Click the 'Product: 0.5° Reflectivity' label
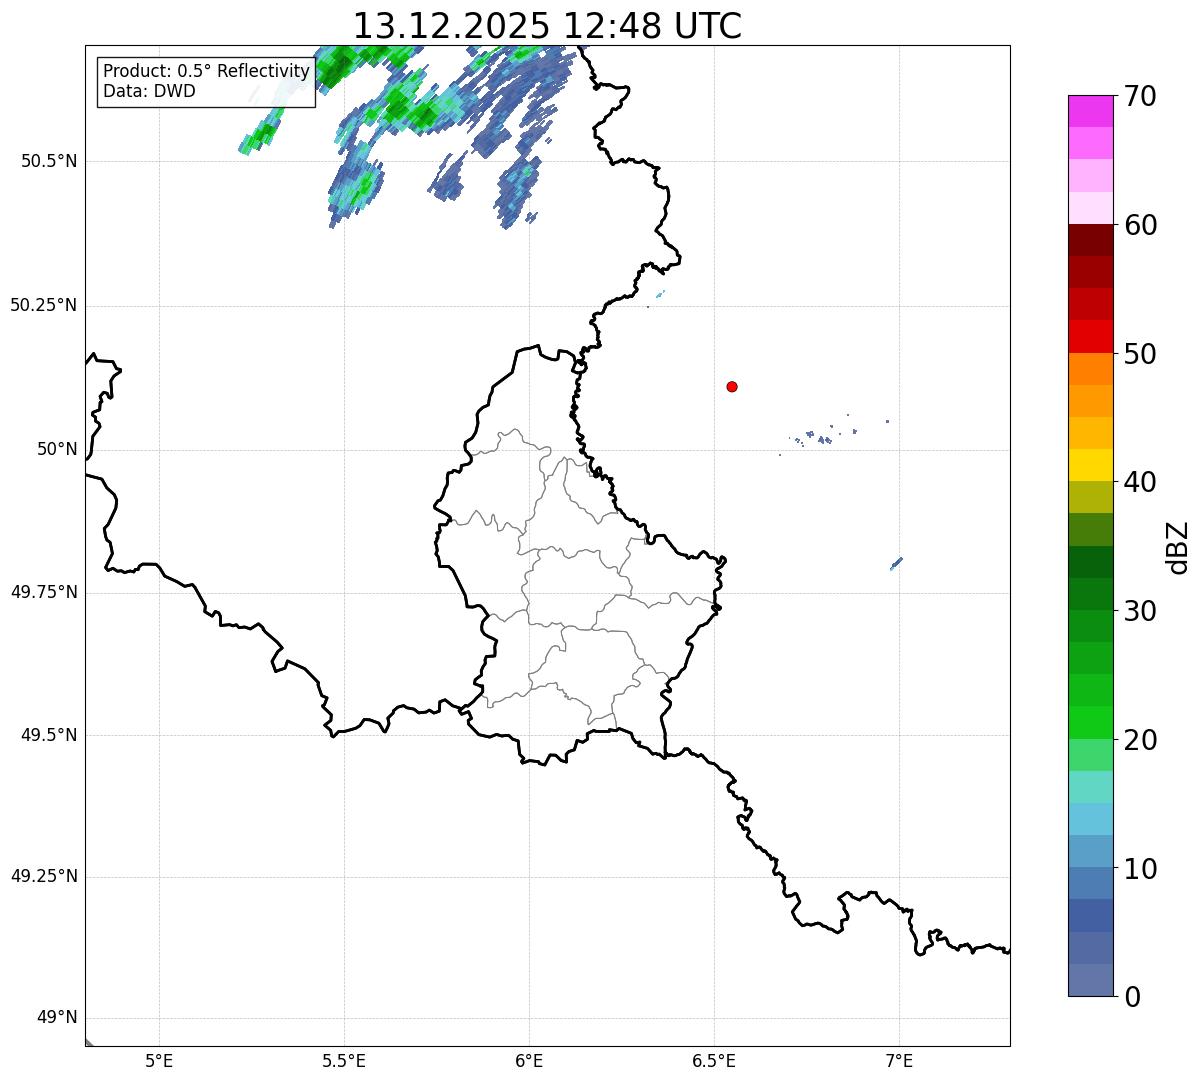Image resolution: width=1202 pixels, height=1081 pixels. [207, 71]
